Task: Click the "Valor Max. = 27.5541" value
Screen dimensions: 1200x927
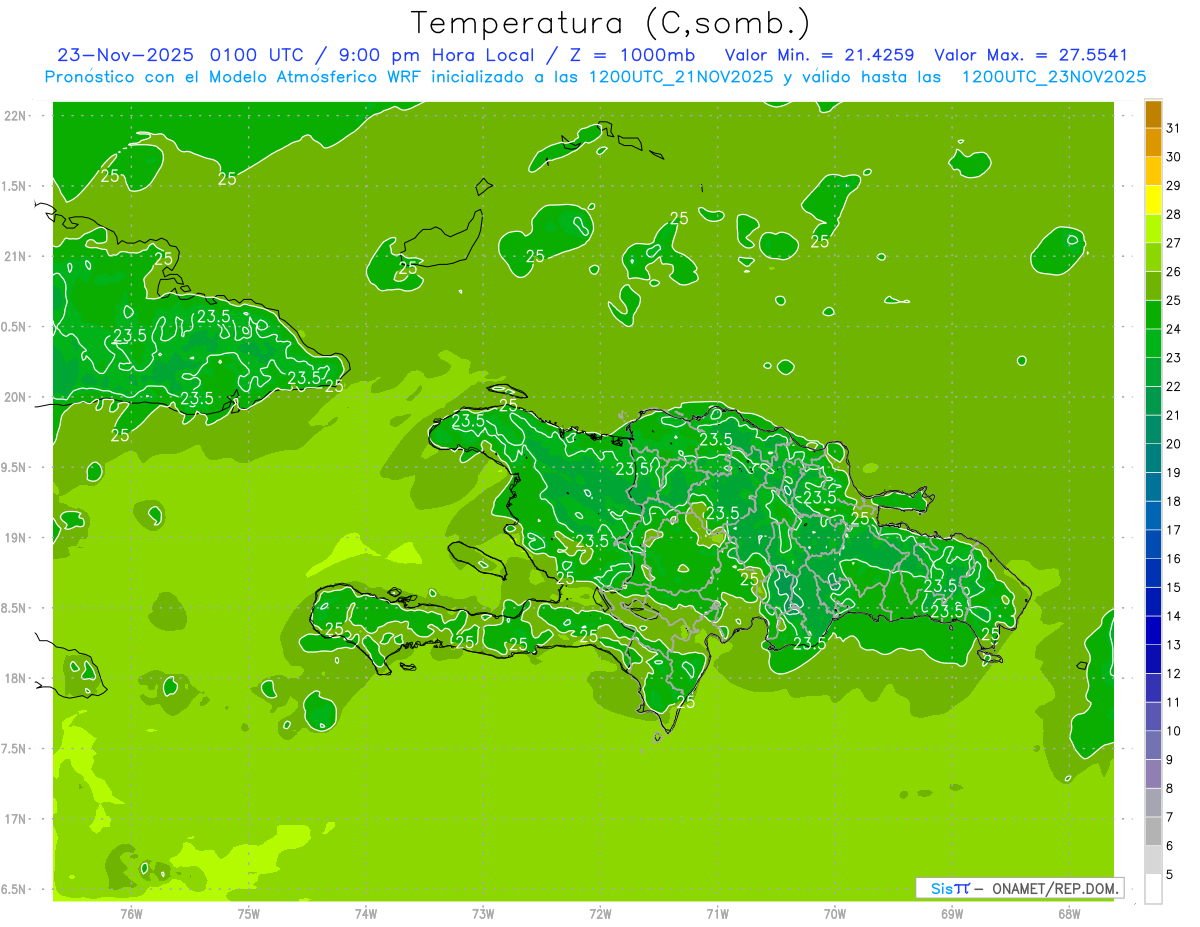Action: [x=1031, y=55]
